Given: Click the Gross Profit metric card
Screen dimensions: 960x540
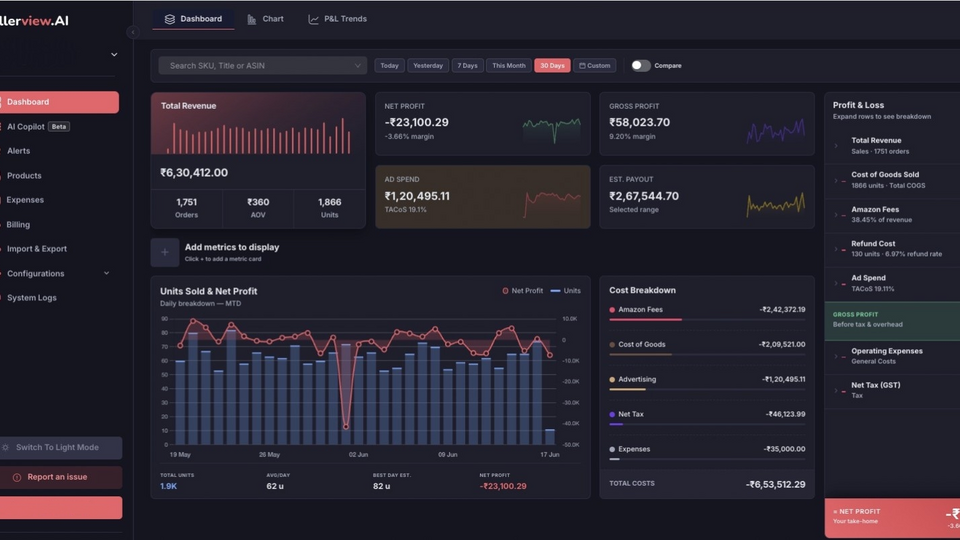Looking at the screenshot, I should pos(707,124).
